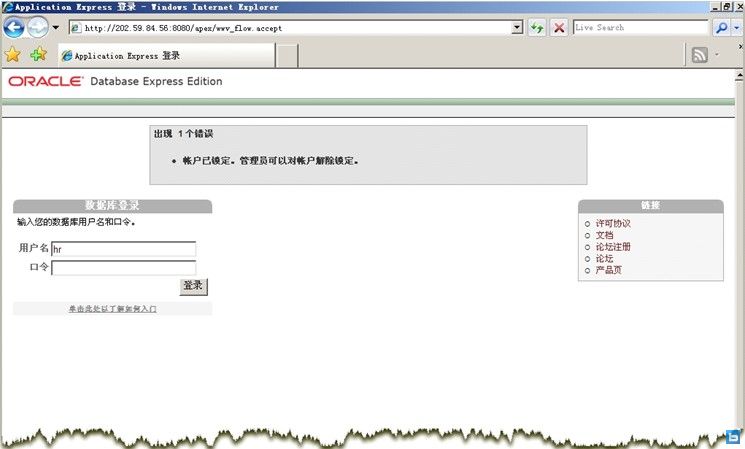This screenshot has height=449, width=745.
Task: Open the recent pages dropdown arrow
Action: pyautogui.click(x=56, y=28)
